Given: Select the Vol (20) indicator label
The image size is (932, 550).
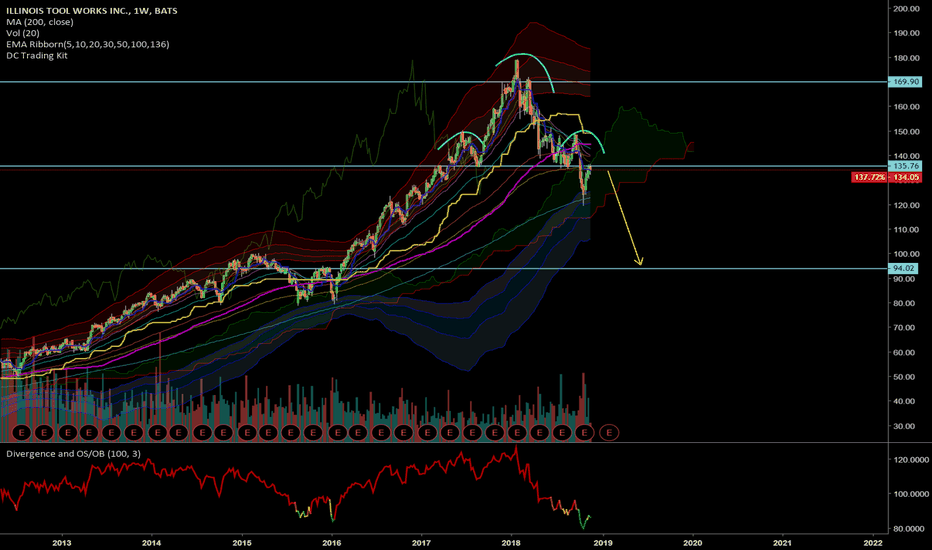Looking at the screenshot, I should [23, 33].
